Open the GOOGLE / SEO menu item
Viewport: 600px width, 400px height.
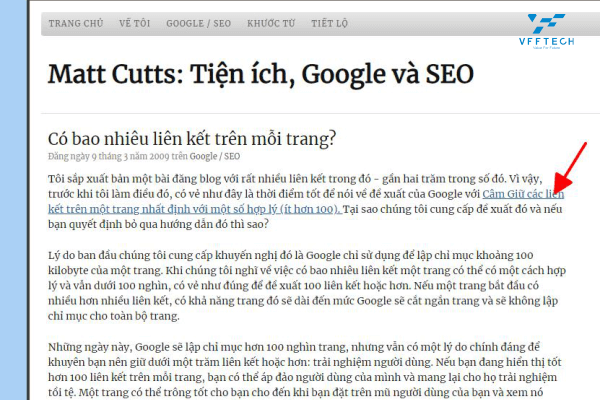point(198,23)
